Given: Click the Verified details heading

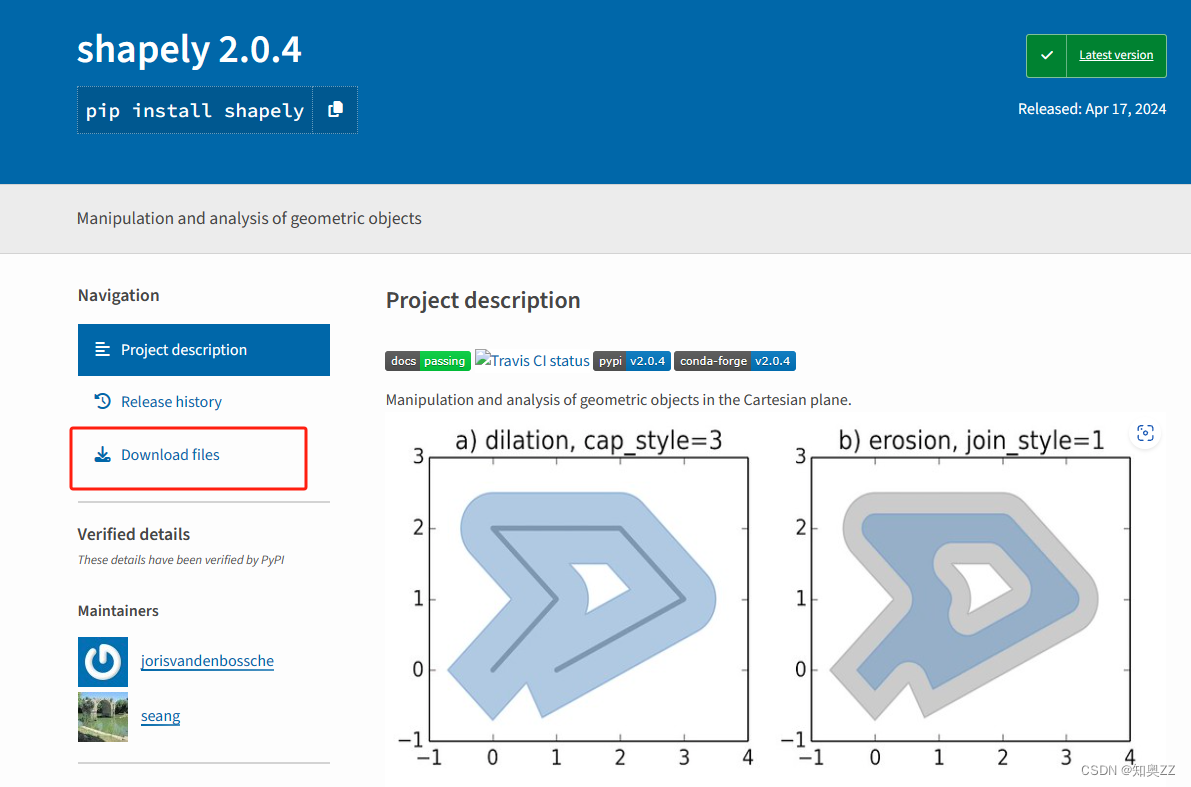Looking at the screenshot, I should pos(134,534).
